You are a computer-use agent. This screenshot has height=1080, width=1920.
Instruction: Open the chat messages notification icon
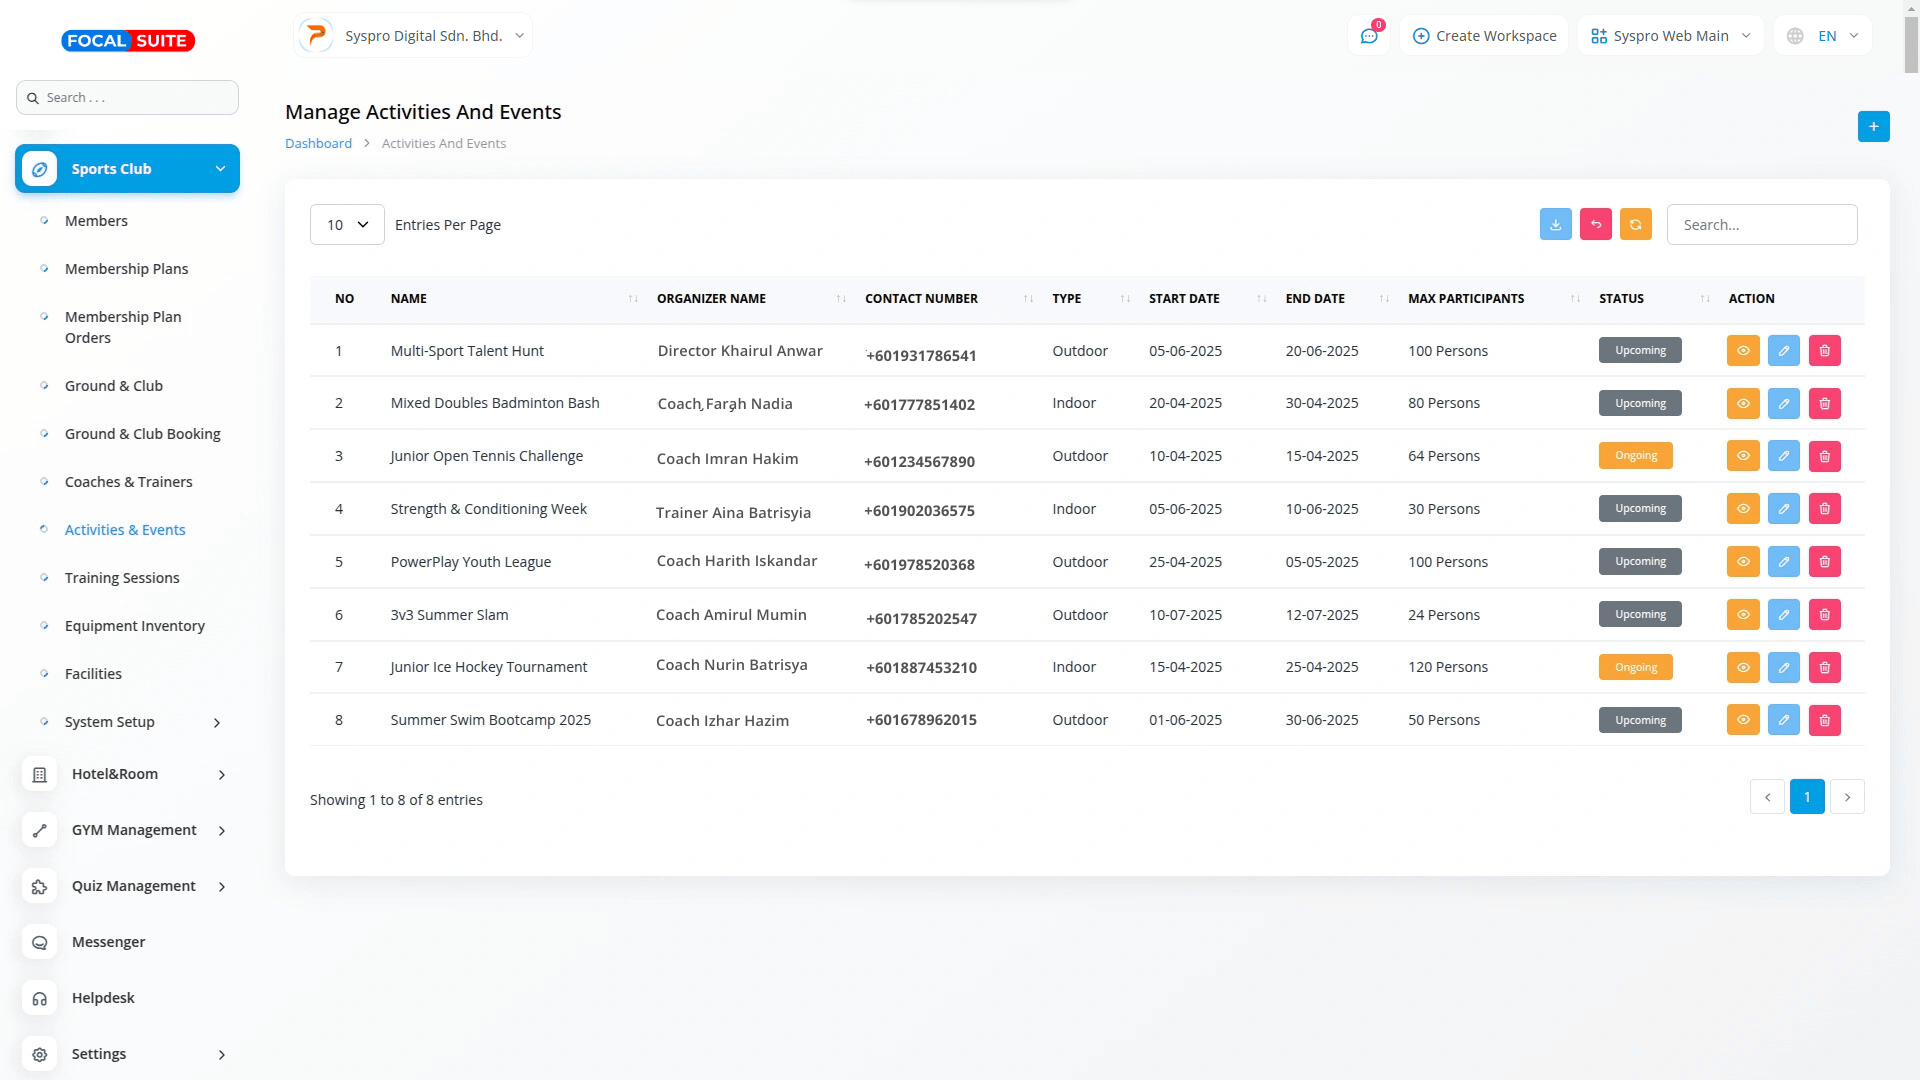coord(1369,36)
